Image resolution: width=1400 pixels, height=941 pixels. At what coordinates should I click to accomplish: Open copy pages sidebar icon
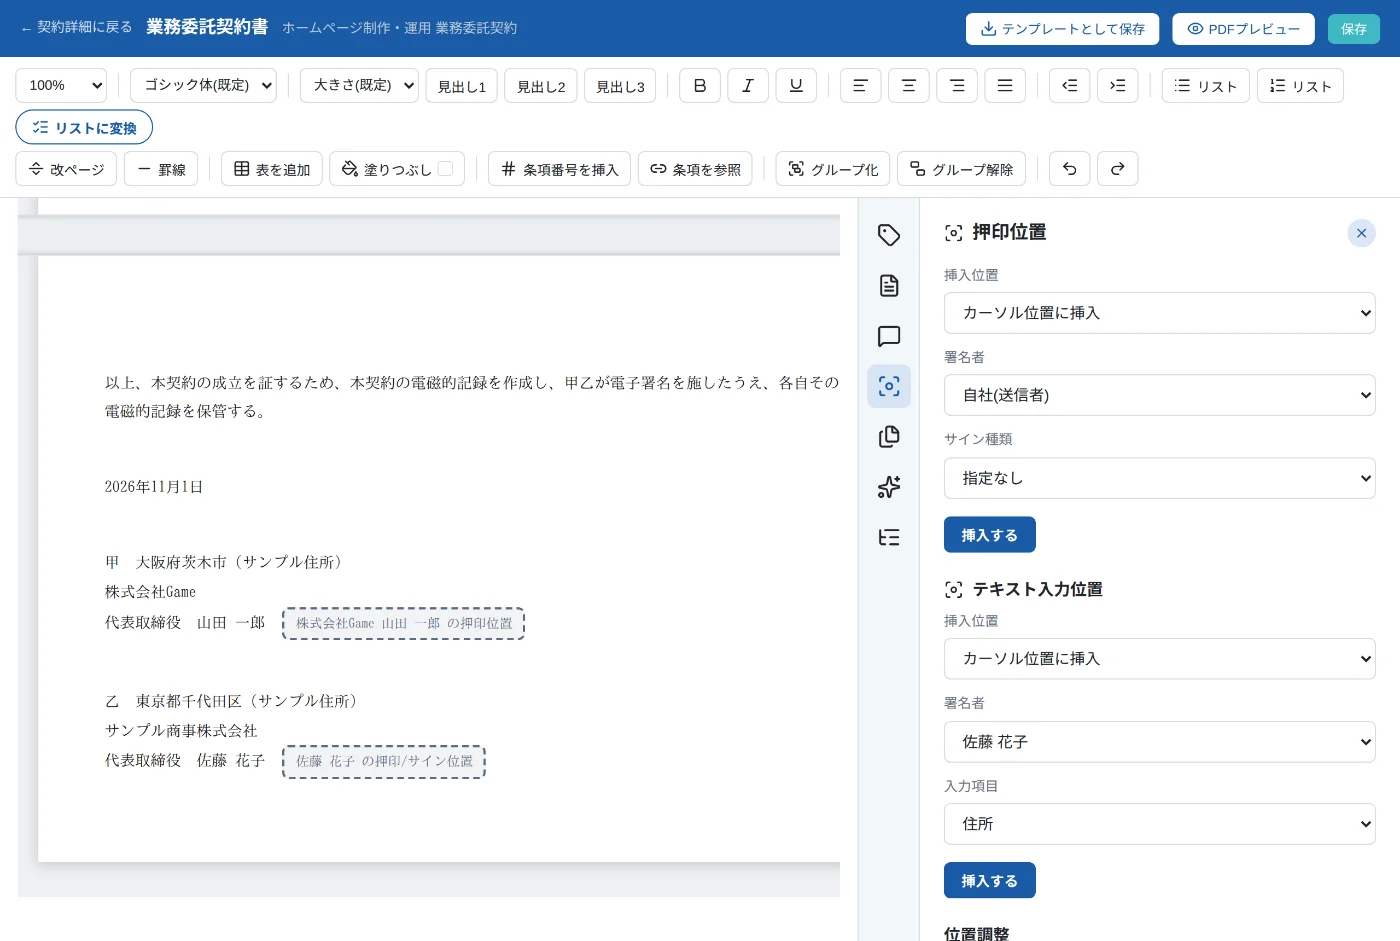pyautogui.click(x=889, y=437)
